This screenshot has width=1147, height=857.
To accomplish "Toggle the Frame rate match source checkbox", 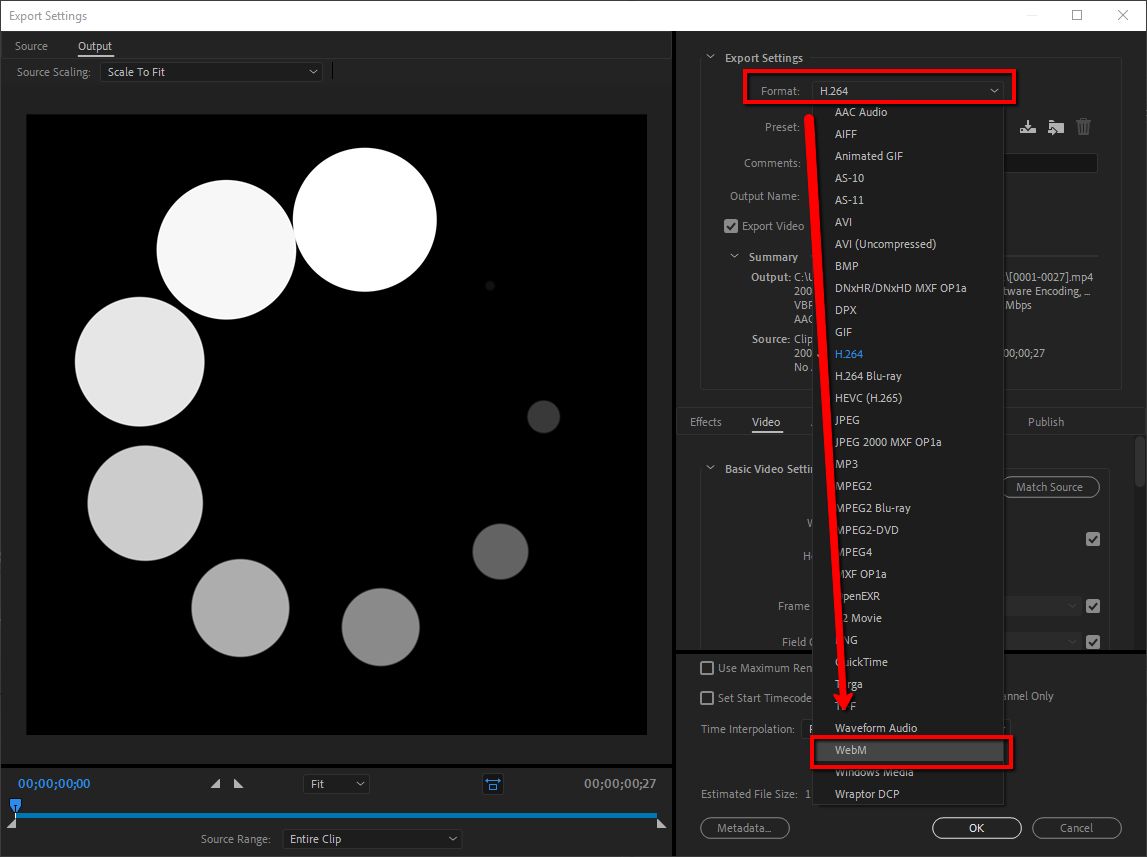I will 1093,605.
